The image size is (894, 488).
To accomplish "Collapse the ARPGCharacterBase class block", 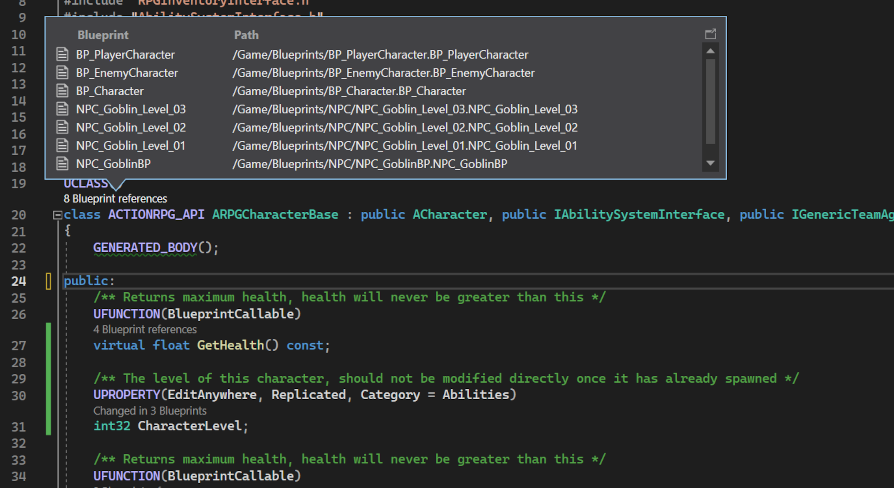I will click(x=57, y=215).
